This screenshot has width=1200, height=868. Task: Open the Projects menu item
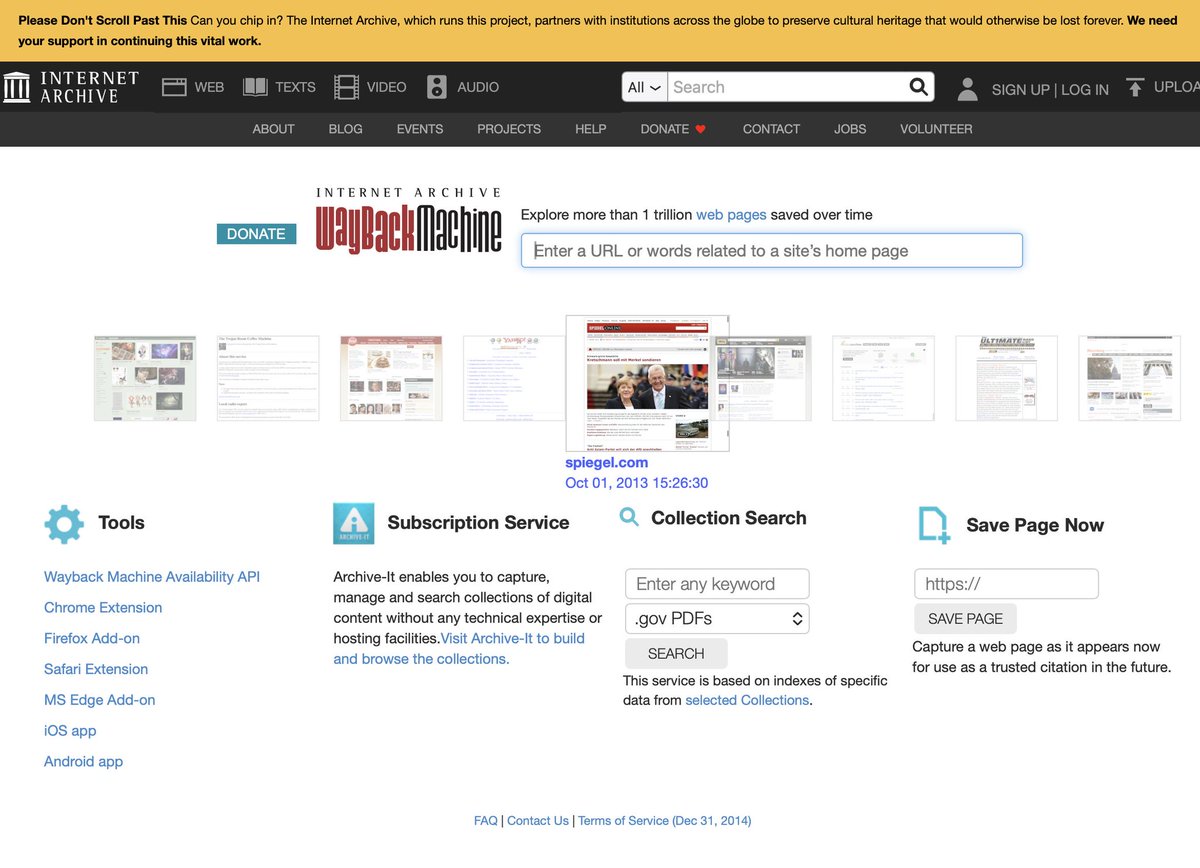[x=509, y=129]
